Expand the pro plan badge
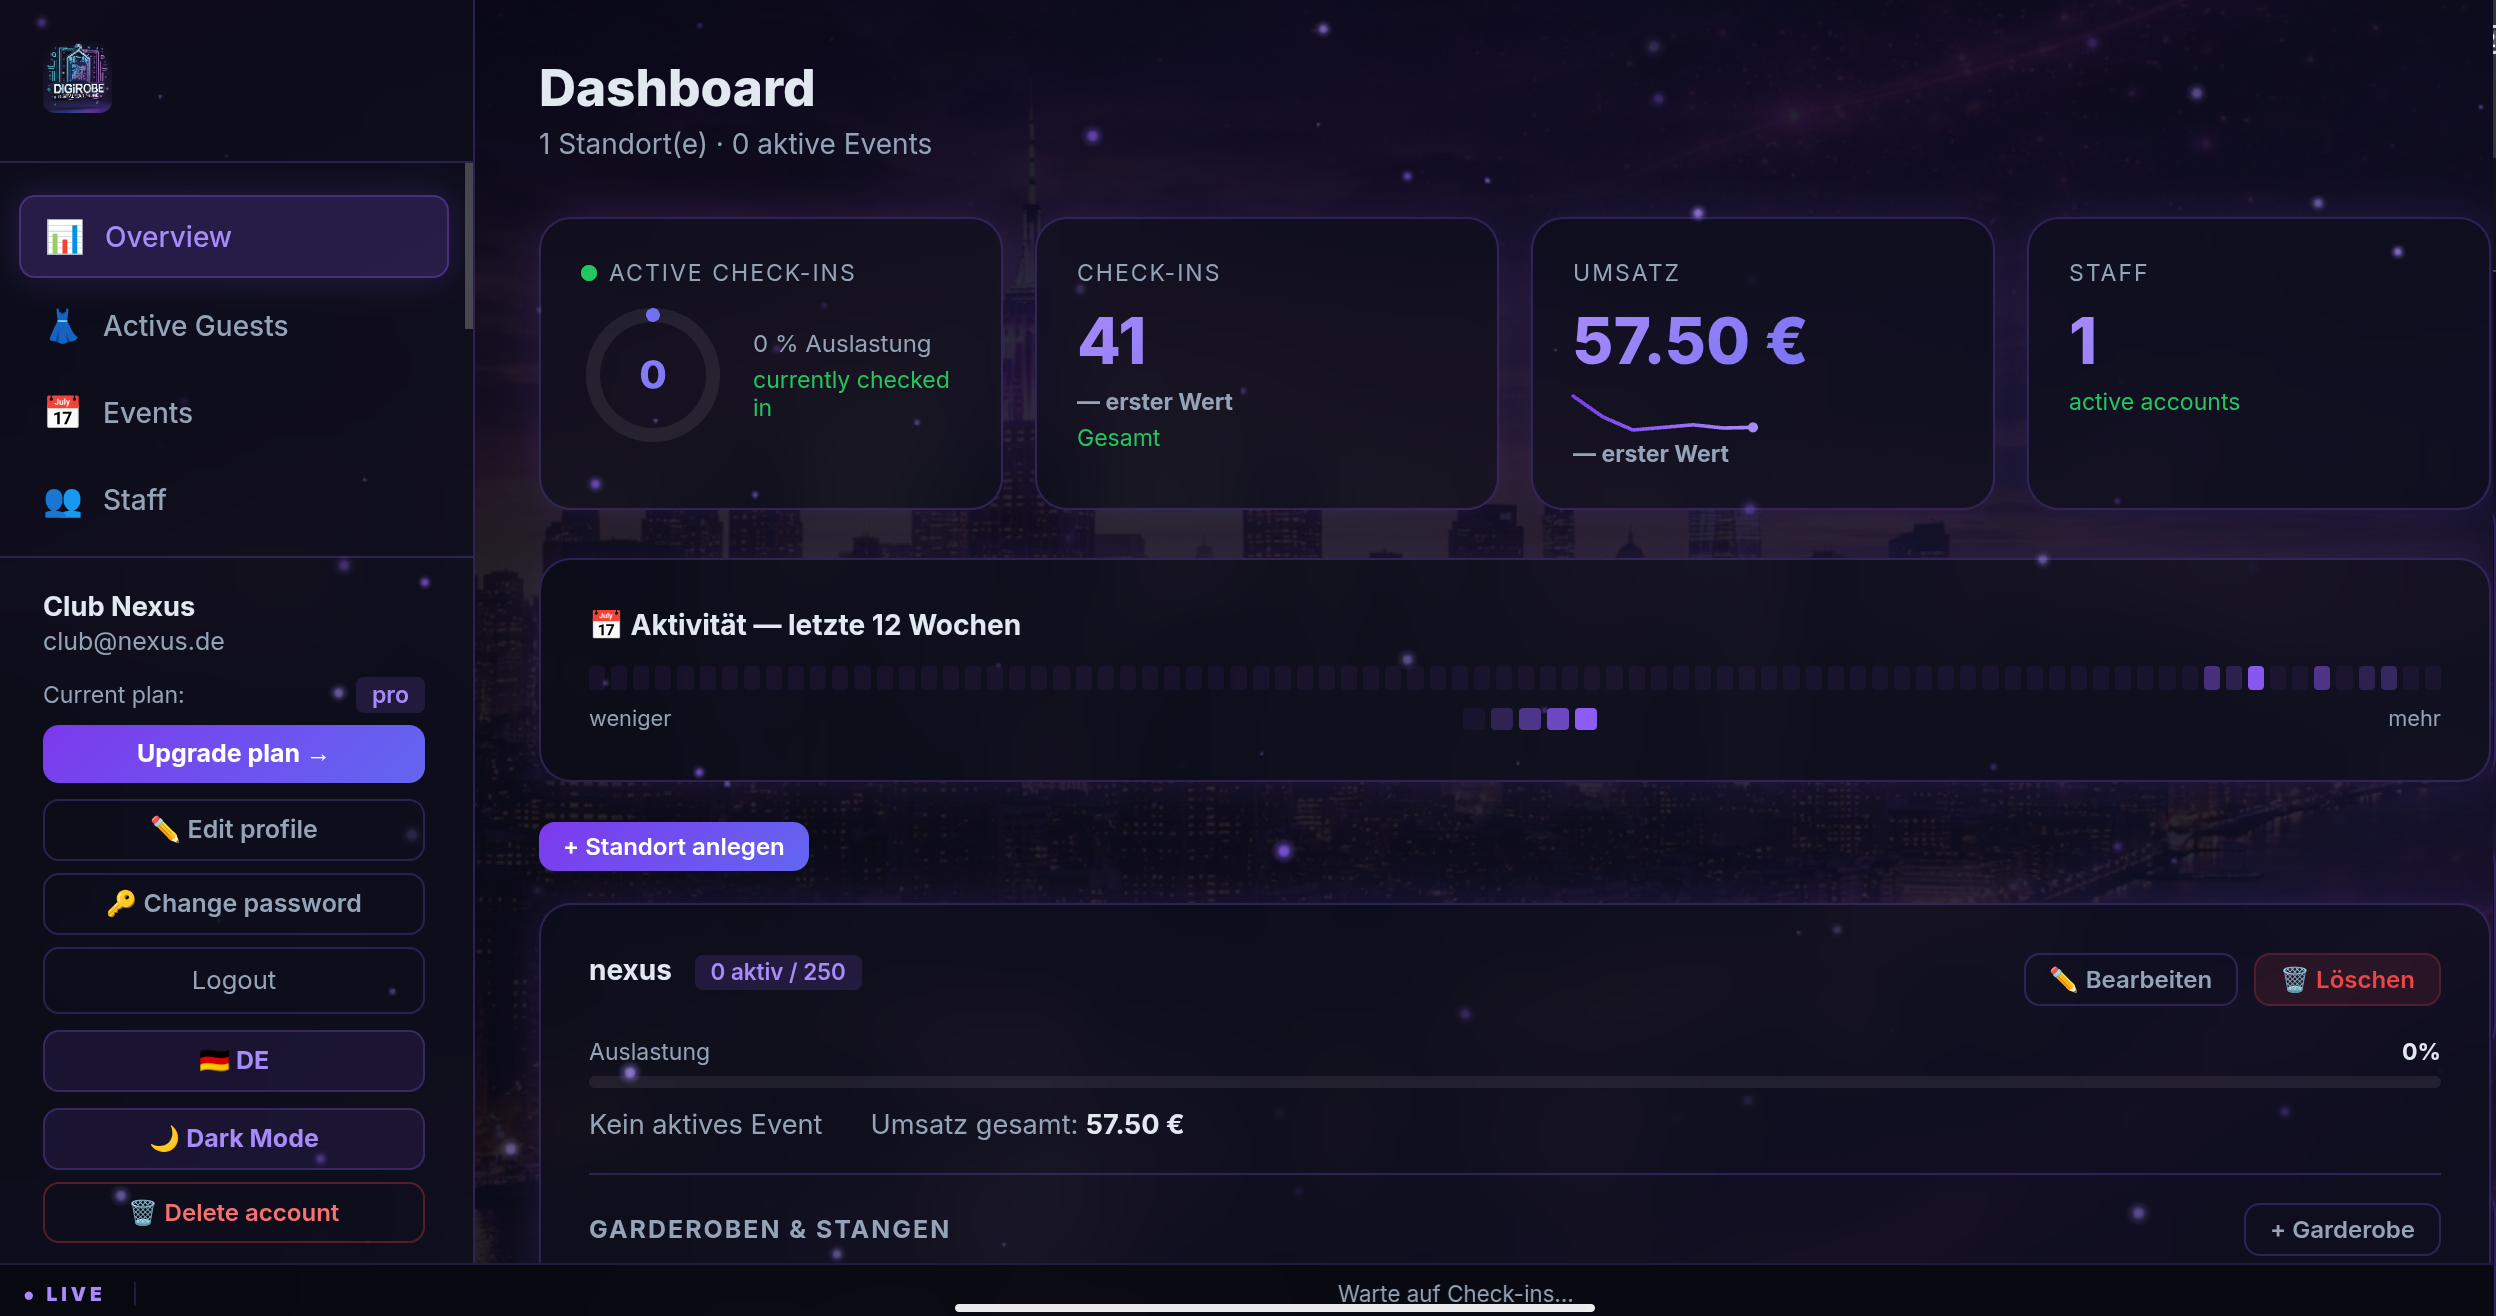2496x1316 pixels. (x=389, y=695)
